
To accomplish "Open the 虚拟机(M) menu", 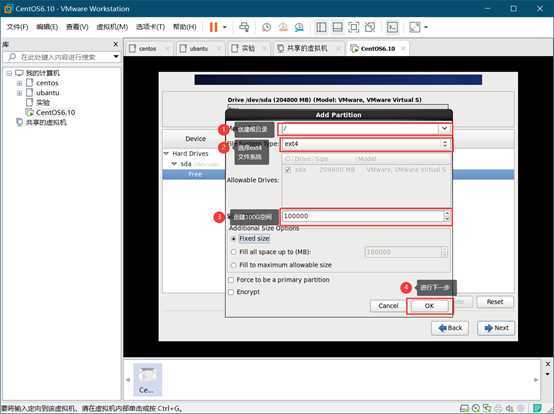I will 112,27.
